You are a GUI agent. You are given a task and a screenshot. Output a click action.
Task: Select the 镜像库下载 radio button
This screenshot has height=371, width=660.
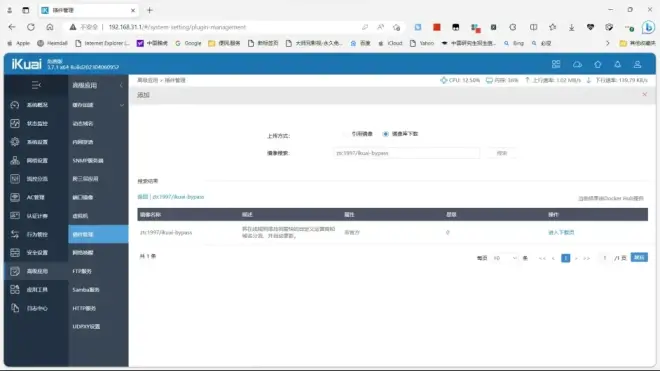click(x=386, y=134)
